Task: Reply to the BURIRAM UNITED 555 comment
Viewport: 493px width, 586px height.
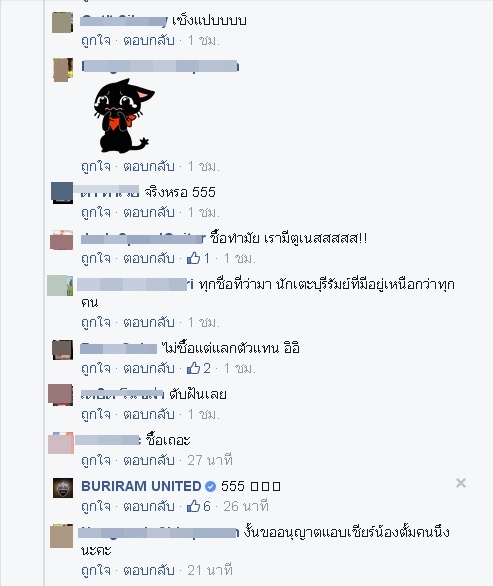Action: click(x=149, y=506)
